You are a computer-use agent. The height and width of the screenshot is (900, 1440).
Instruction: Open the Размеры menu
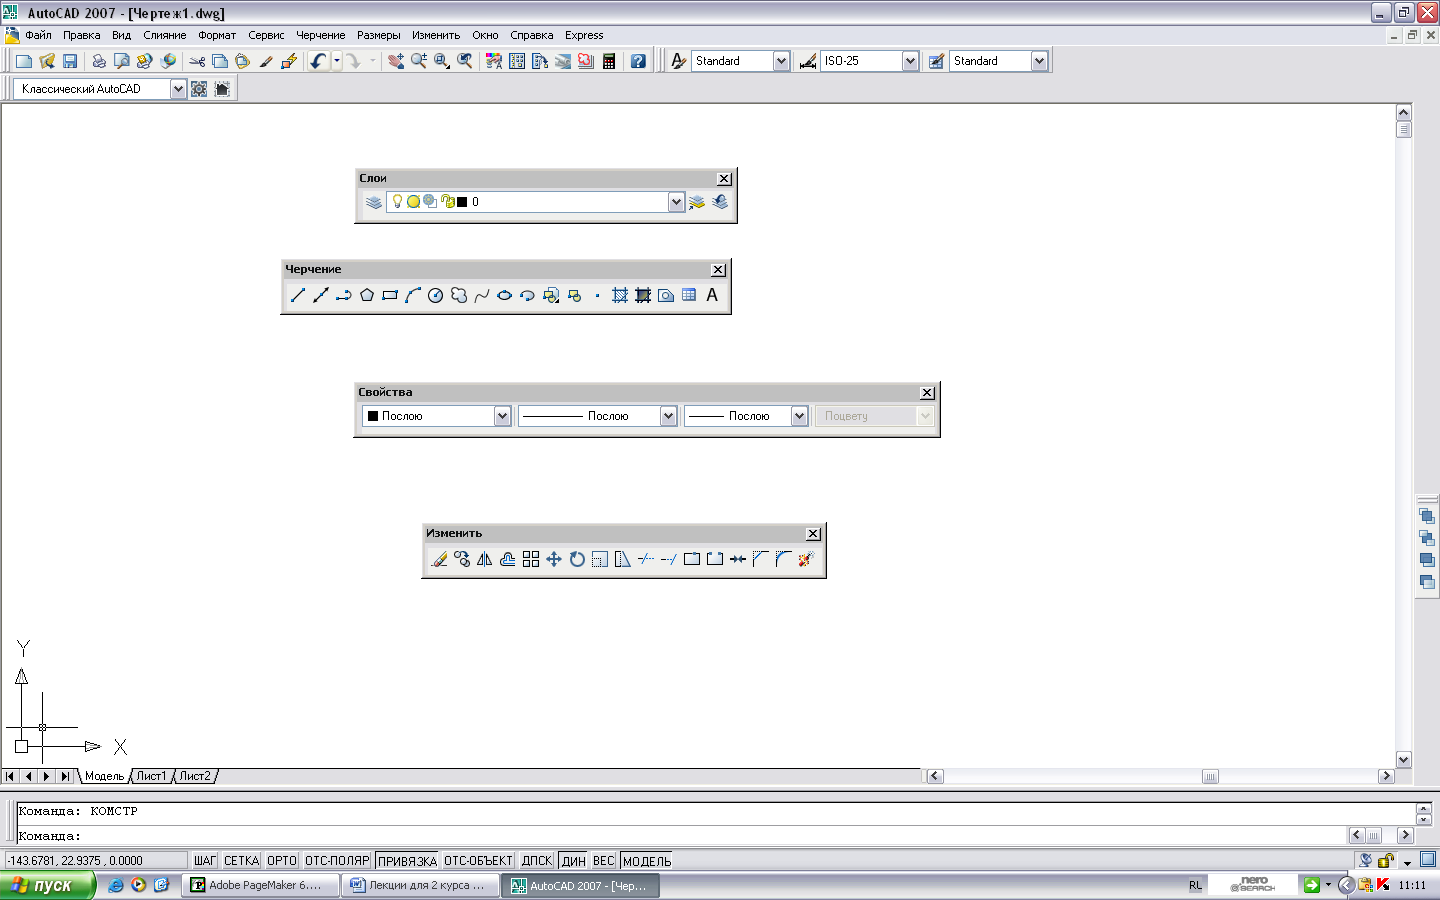[379, 35]
